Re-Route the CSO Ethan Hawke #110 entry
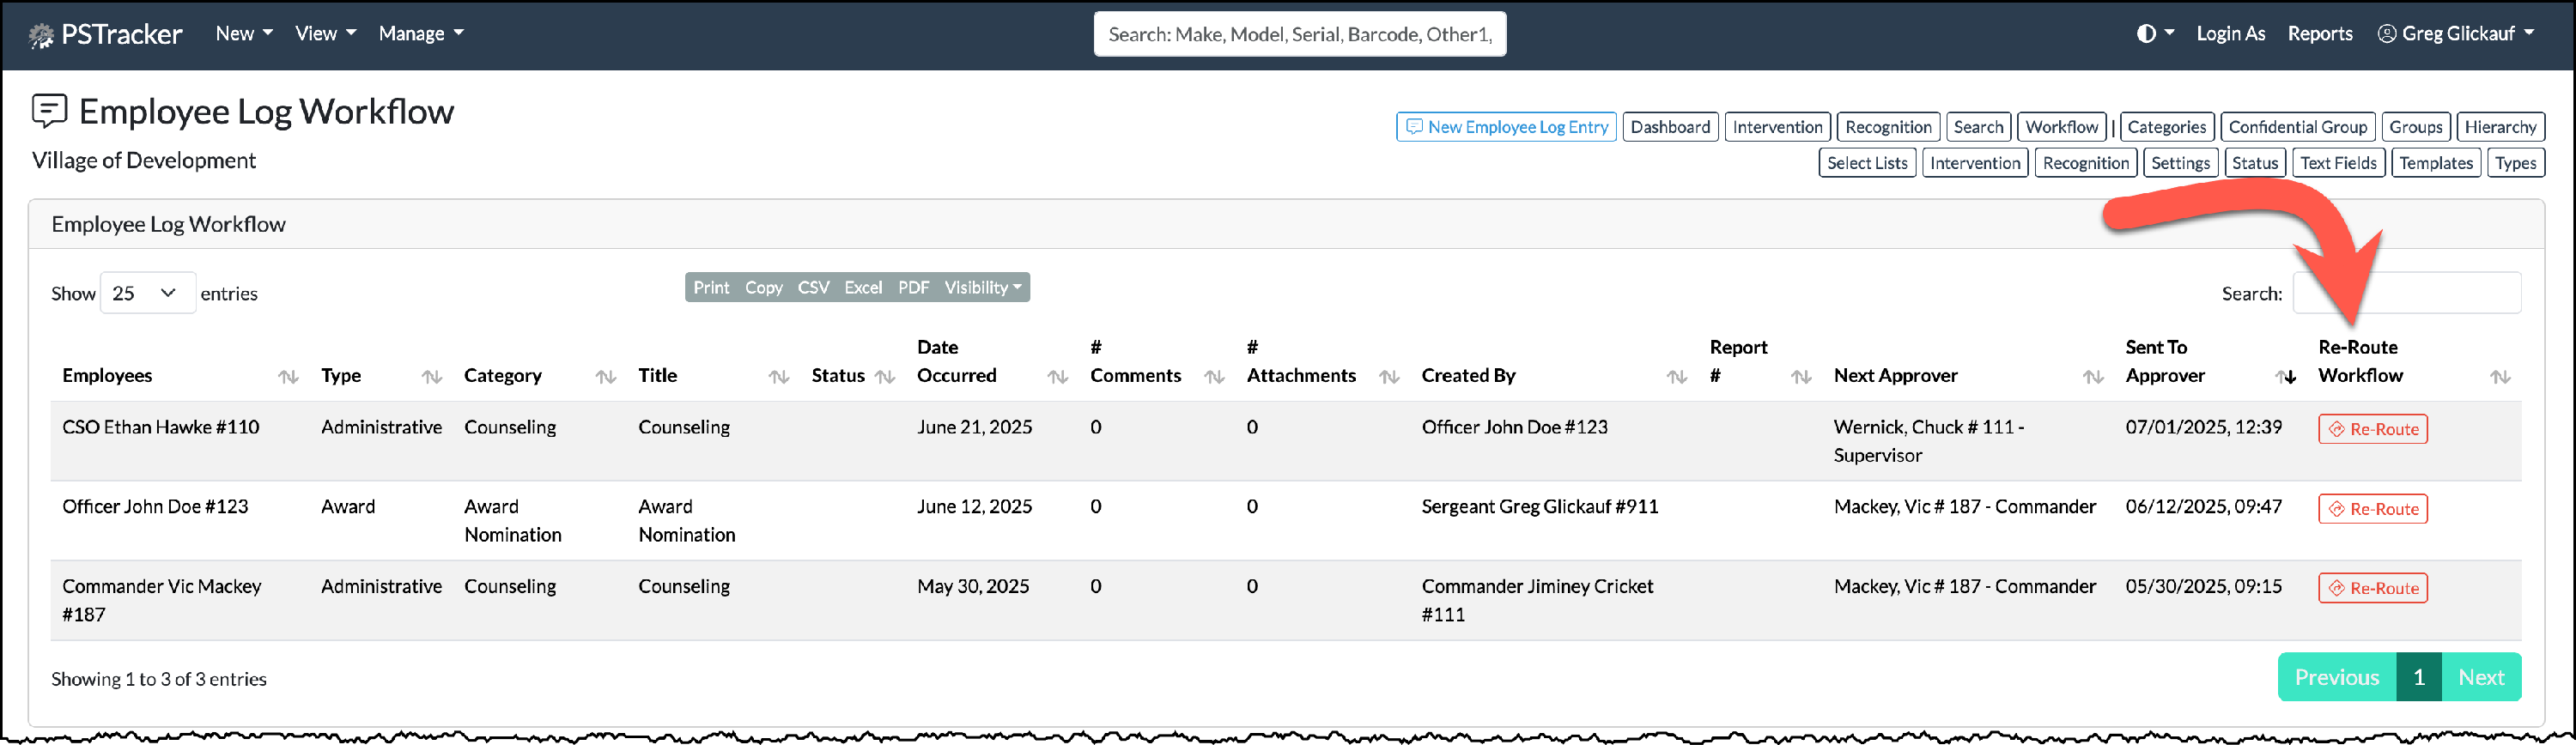 [2372, 429]
